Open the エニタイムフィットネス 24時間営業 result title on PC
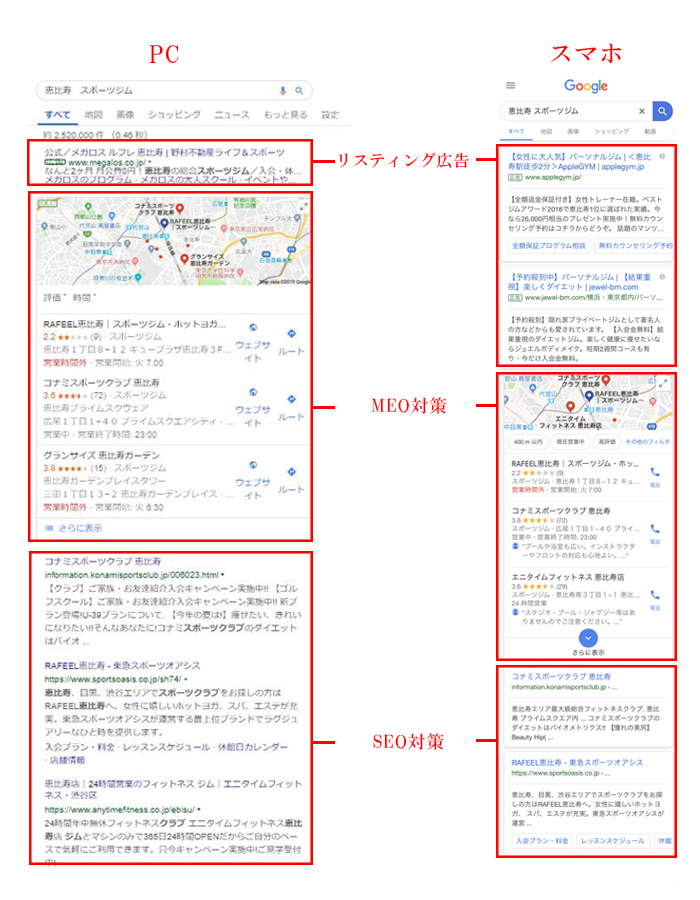Viewport: 700px width, 900px height. [173, 789]
